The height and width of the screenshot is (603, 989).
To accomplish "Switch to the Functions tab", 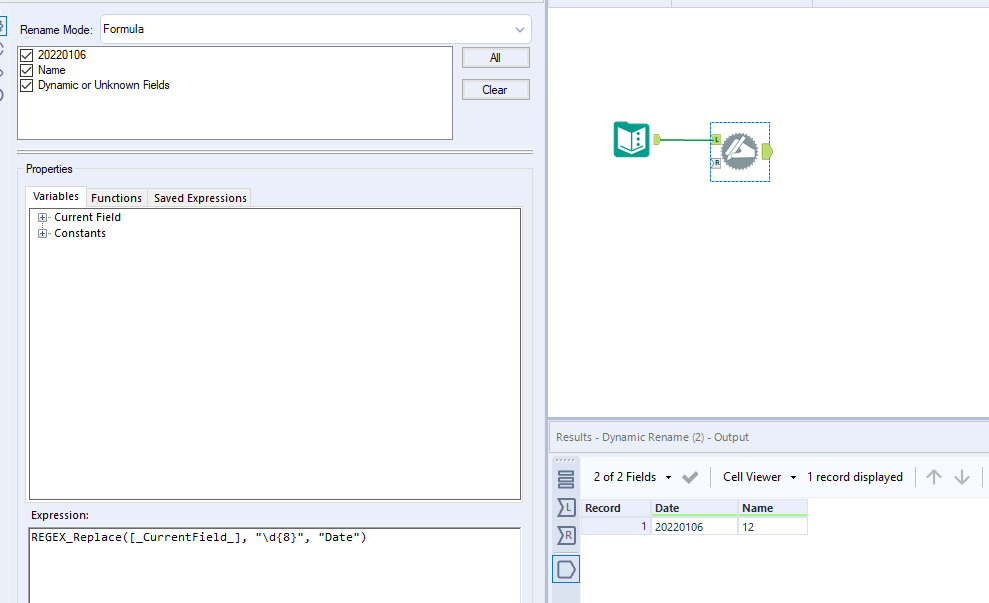I will 116,197.
